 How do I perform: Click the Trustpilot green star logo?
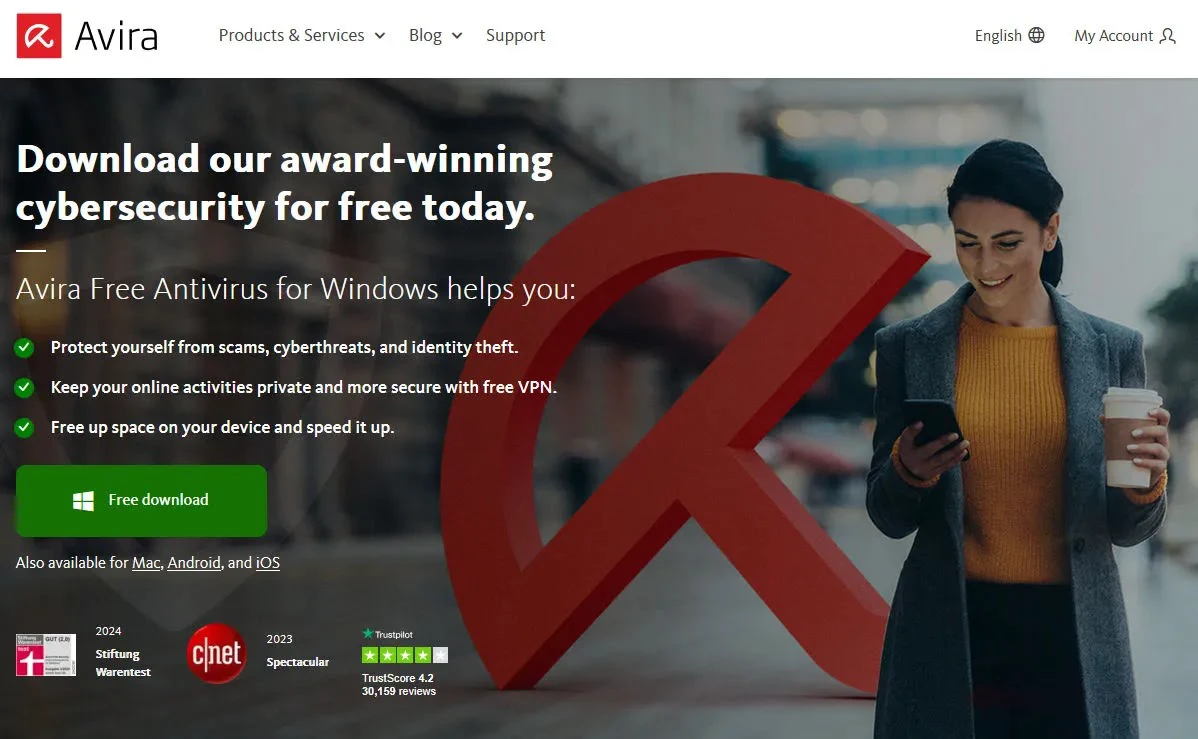[x=367, y=634]
